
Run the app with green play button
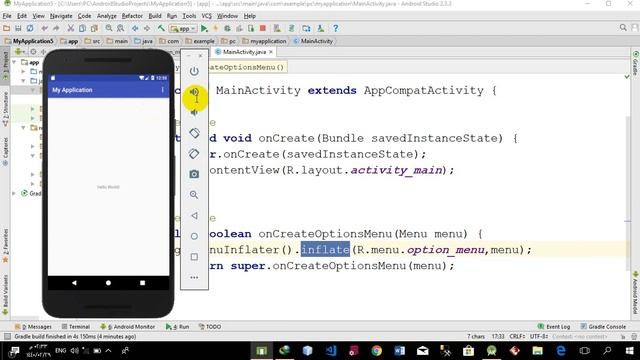(204, 28)
